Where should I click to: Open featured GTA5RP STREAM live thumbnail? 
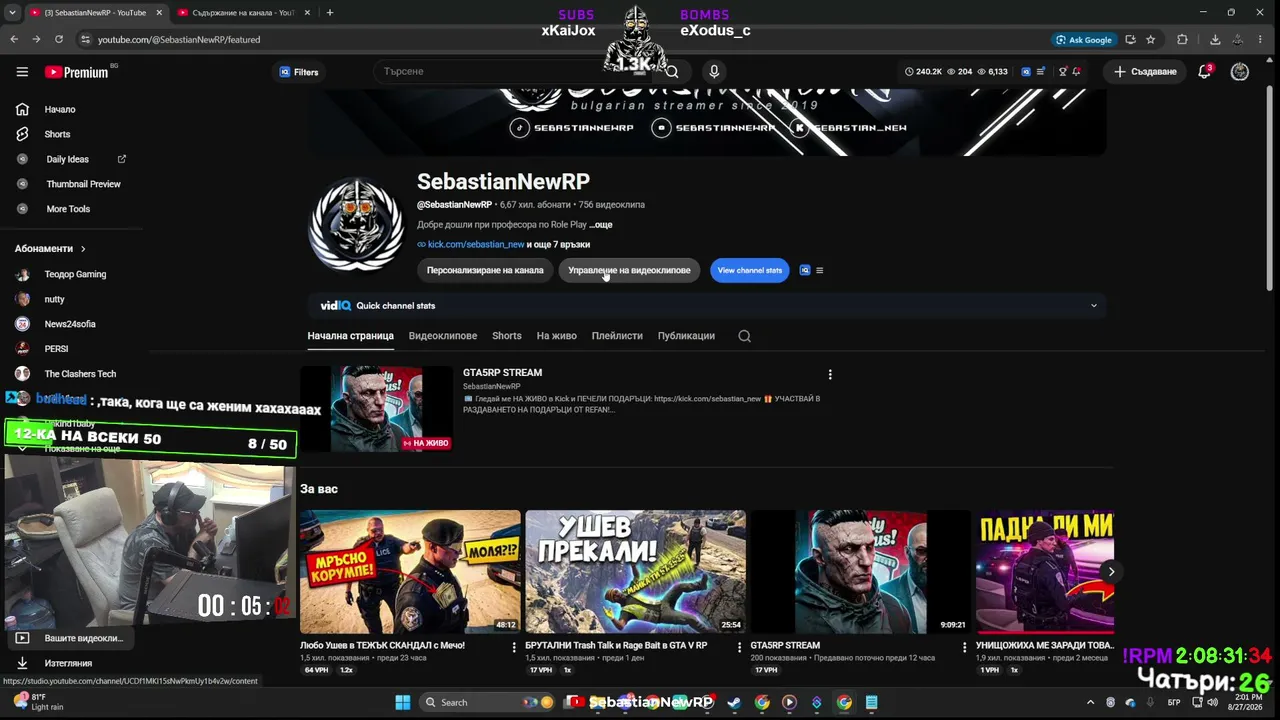[376, 409]
